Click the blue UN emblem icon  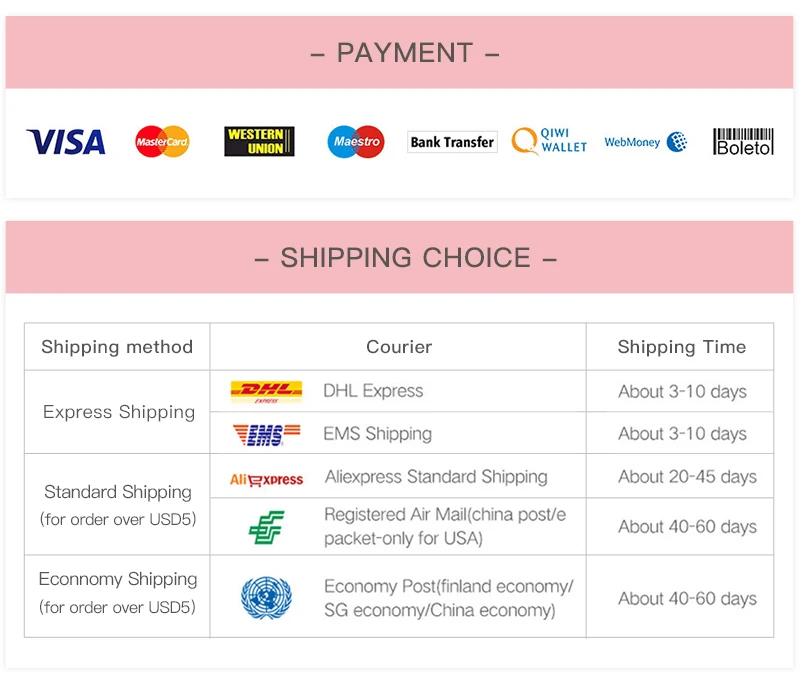266,597
